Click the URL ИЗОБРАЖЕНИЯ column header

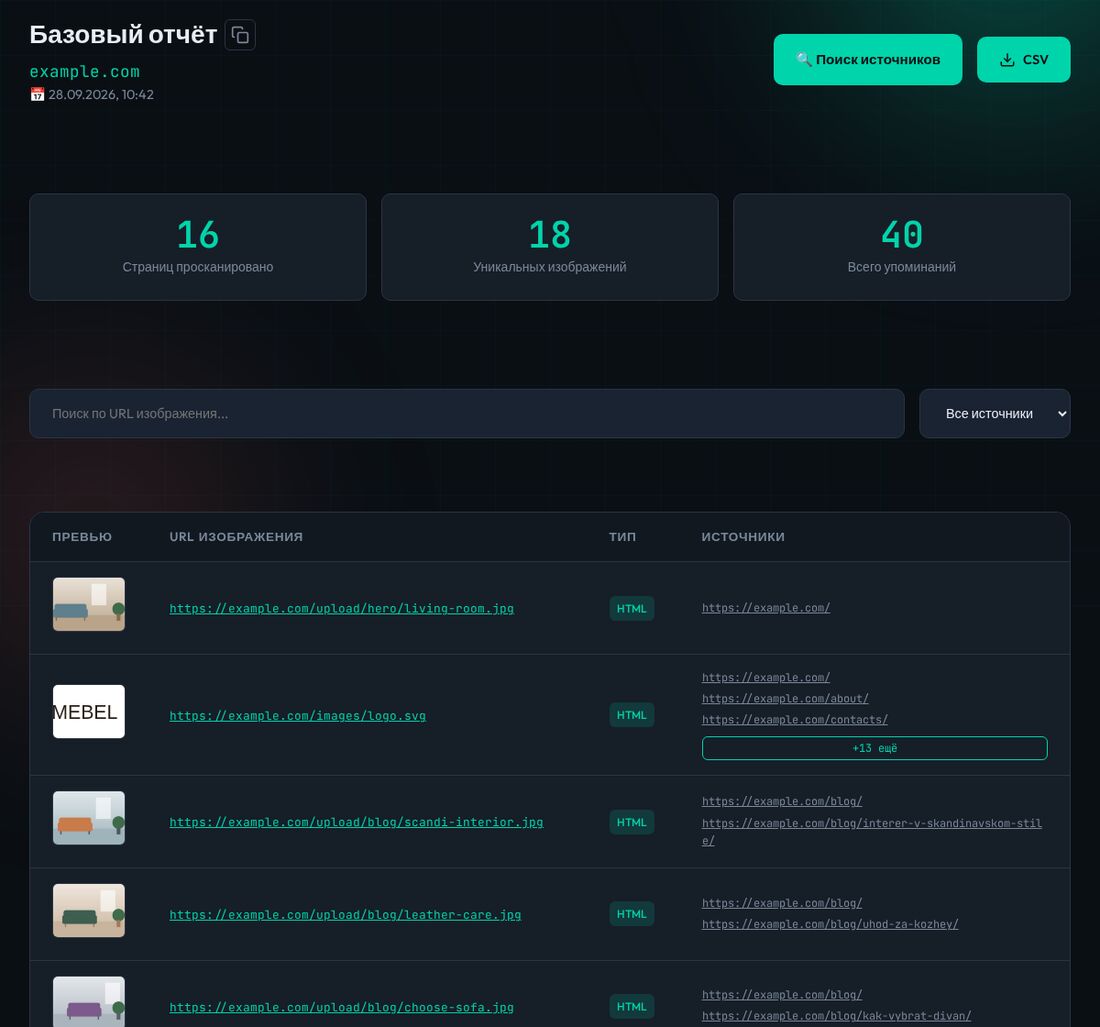point(236,537)
